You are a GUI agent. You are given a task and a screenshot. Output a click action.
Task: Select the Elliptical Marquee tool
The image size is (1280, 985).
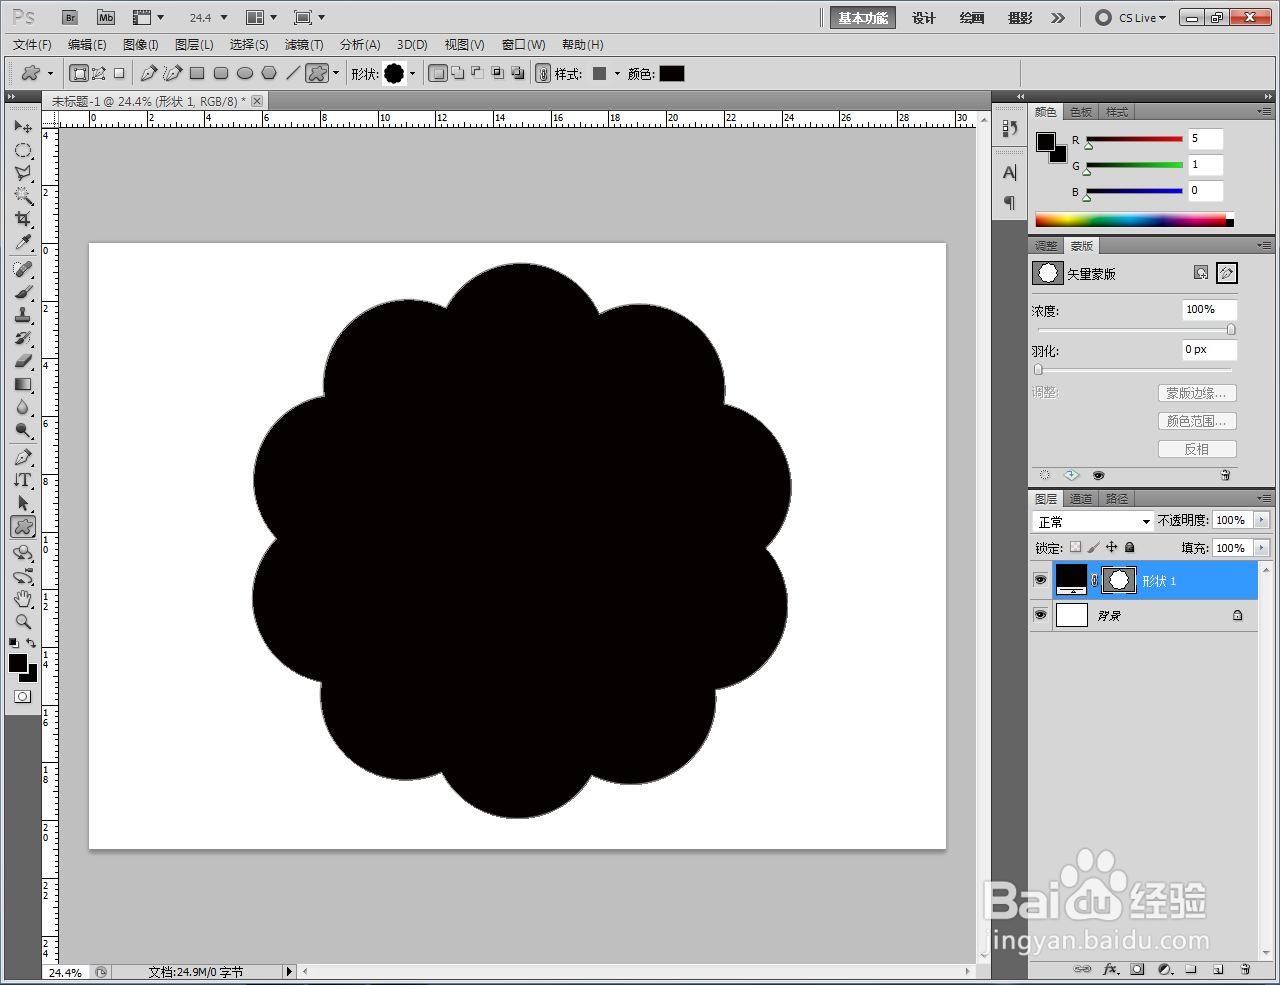pyautogui.click(x=23, y=151)
